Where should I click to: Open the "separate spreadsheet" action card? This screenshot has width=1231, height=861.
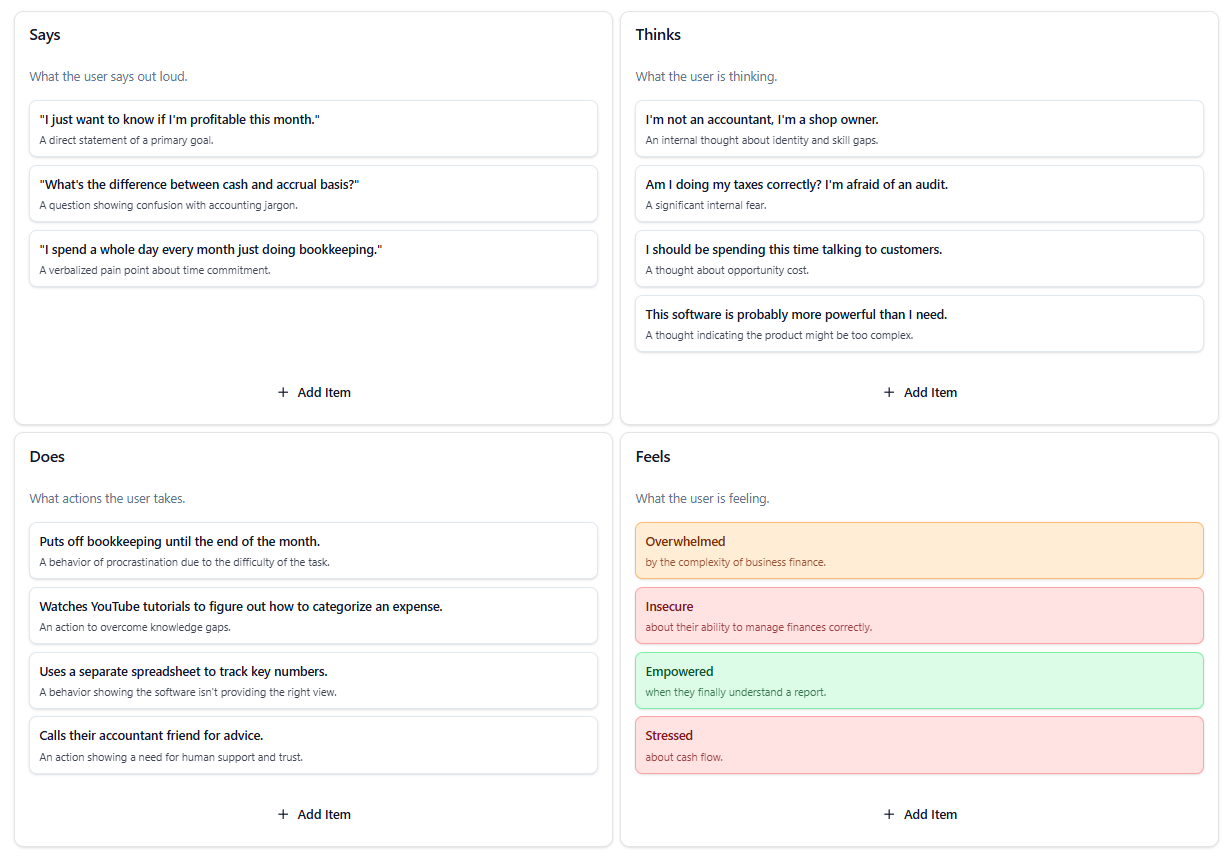click(313, 680)
